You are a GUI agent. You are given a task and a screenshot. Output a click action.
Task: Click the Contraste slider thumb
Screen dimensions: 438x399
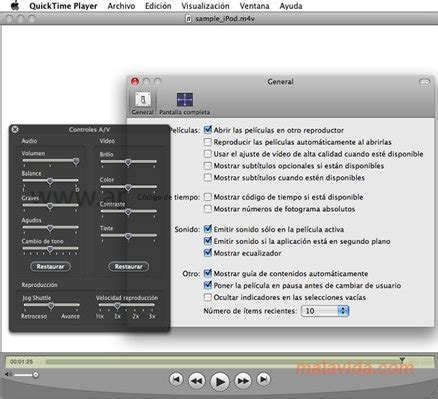[128, 212]
